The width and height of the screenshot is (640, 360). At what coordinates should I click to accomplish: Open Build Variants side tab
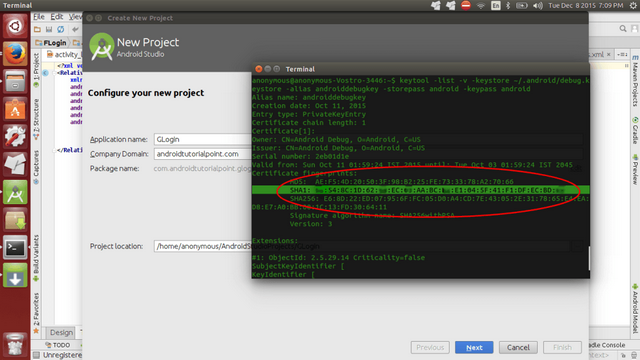tap(36, 258)
